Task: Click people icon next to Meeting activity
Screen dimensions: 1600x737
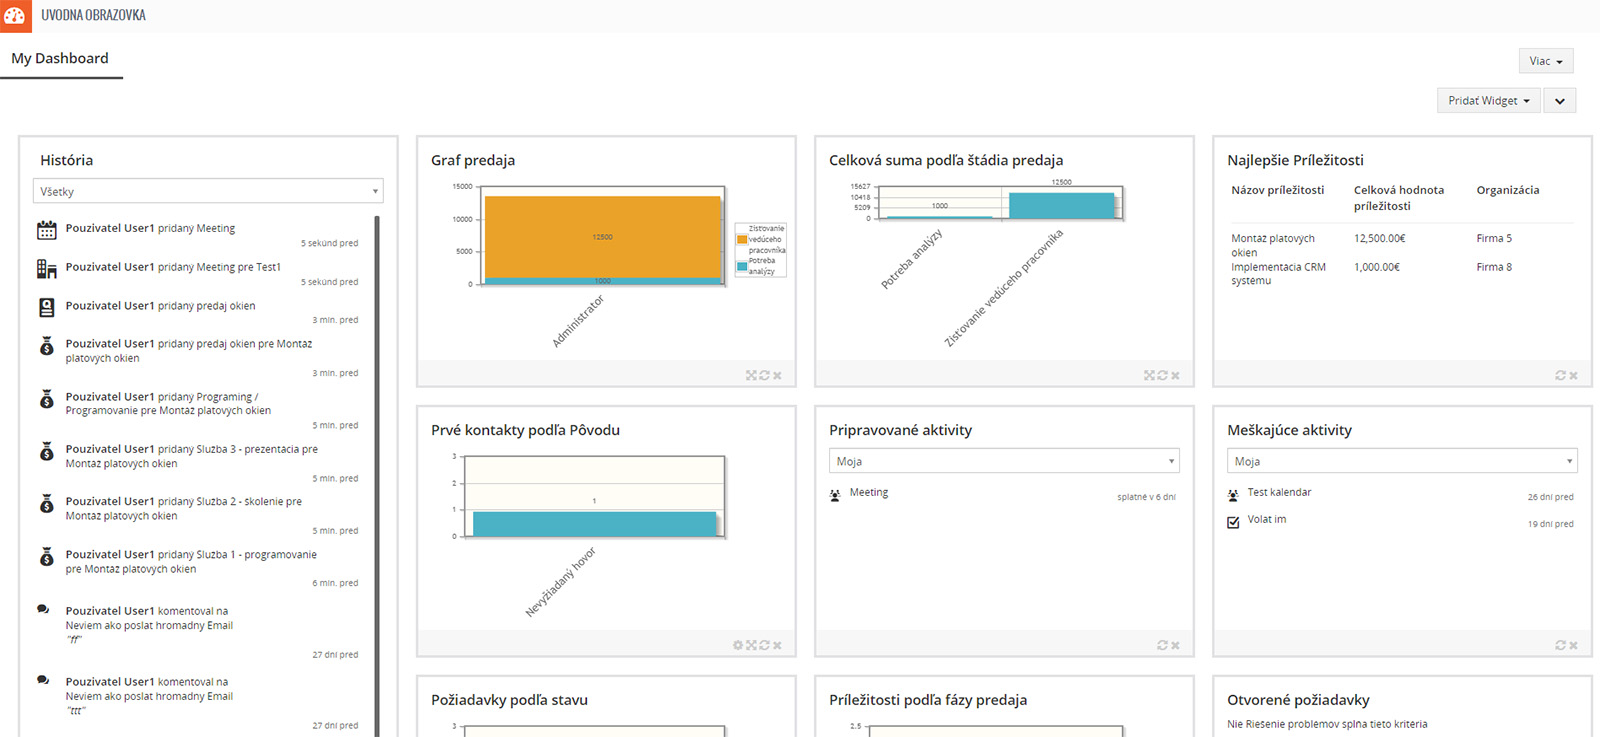Action: coord(835,495)
